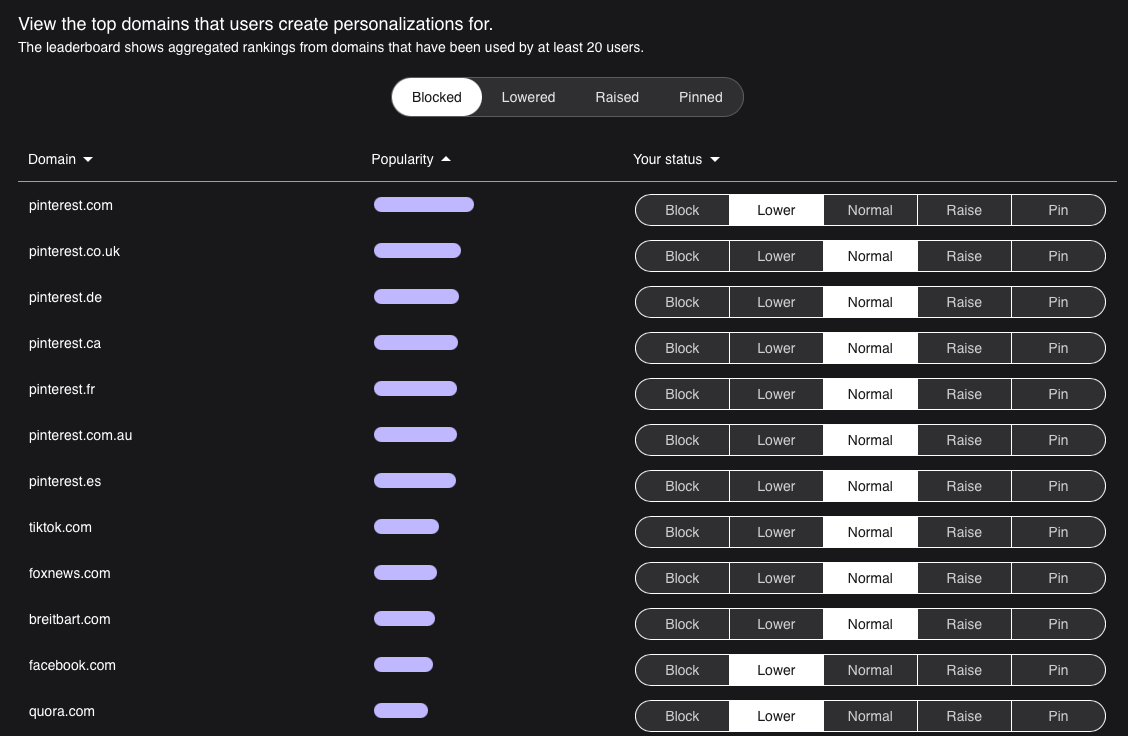This screenshot has width=1128, height=736.
Task: Open the Your status filter dropdown
Action: coord(676,159)
